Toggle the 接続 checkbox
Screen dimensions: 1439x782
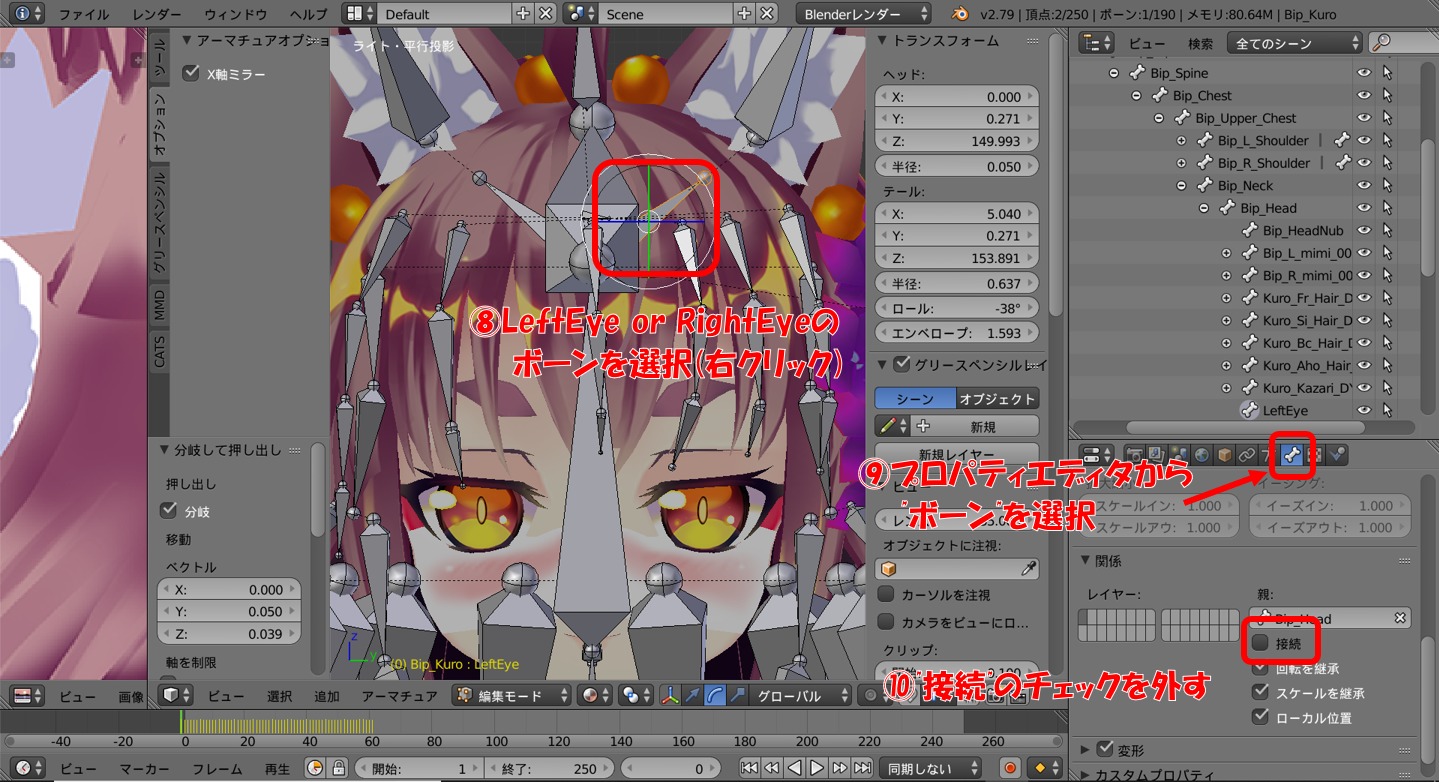(x=1261, y=643)
